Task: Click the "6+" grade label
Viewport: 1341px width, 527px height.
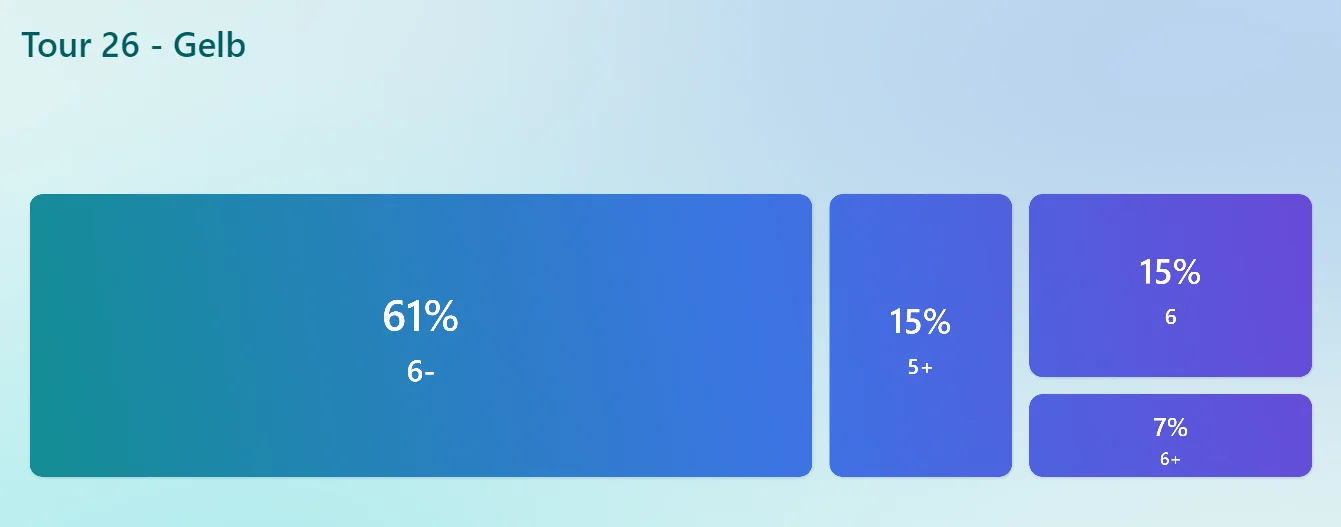Action: pyautogui.click(x=1170, y=459)
